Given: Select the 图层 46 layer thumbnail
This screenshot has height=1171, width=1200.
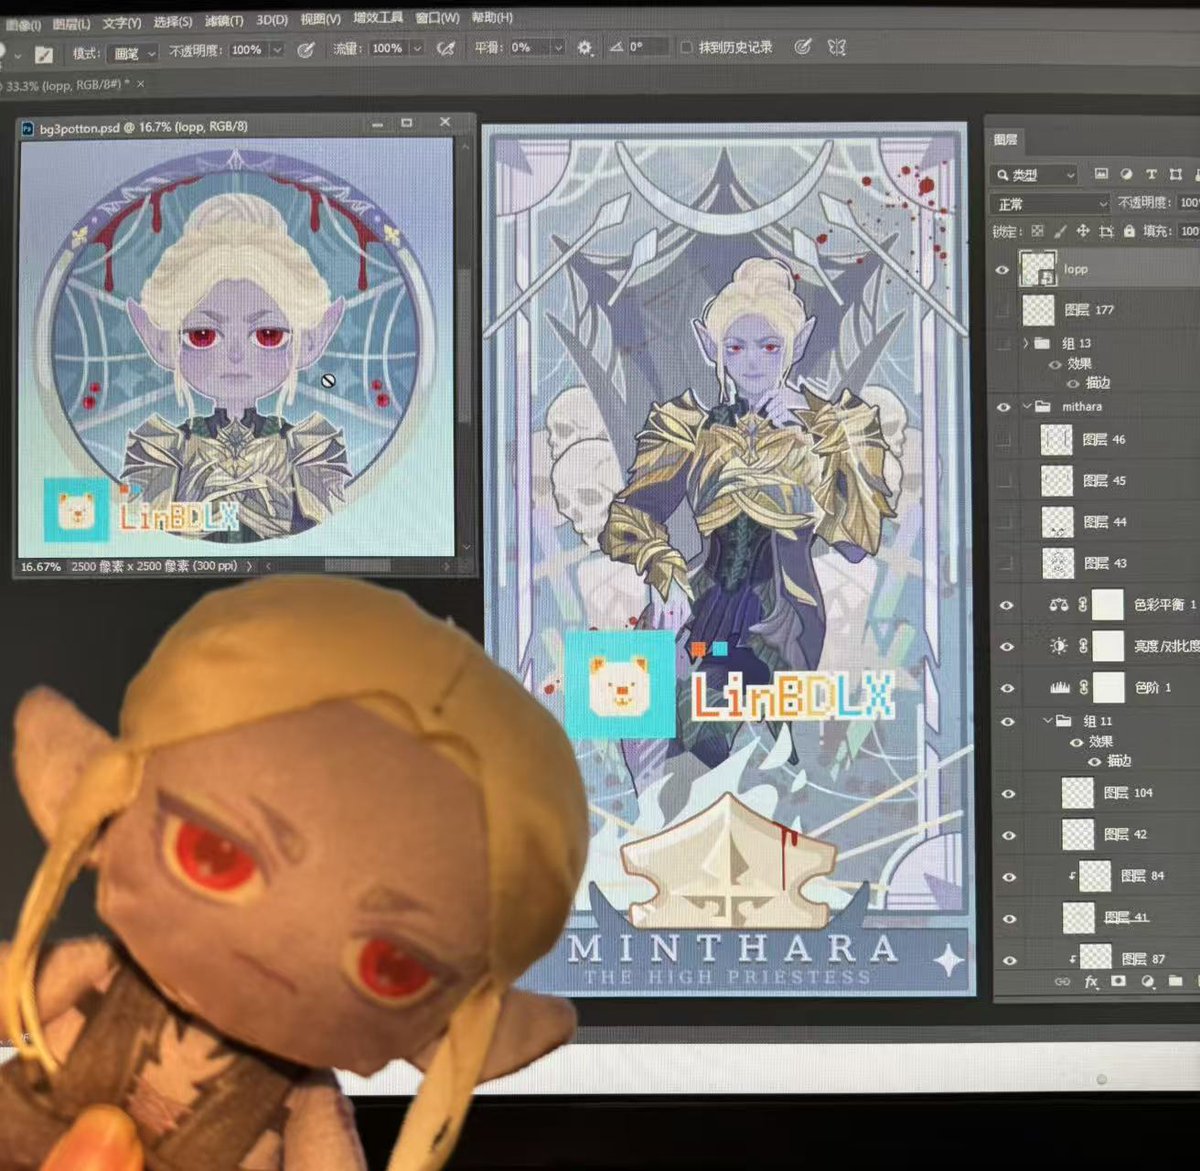Looking at the screenshot, I should point(1057,439).
